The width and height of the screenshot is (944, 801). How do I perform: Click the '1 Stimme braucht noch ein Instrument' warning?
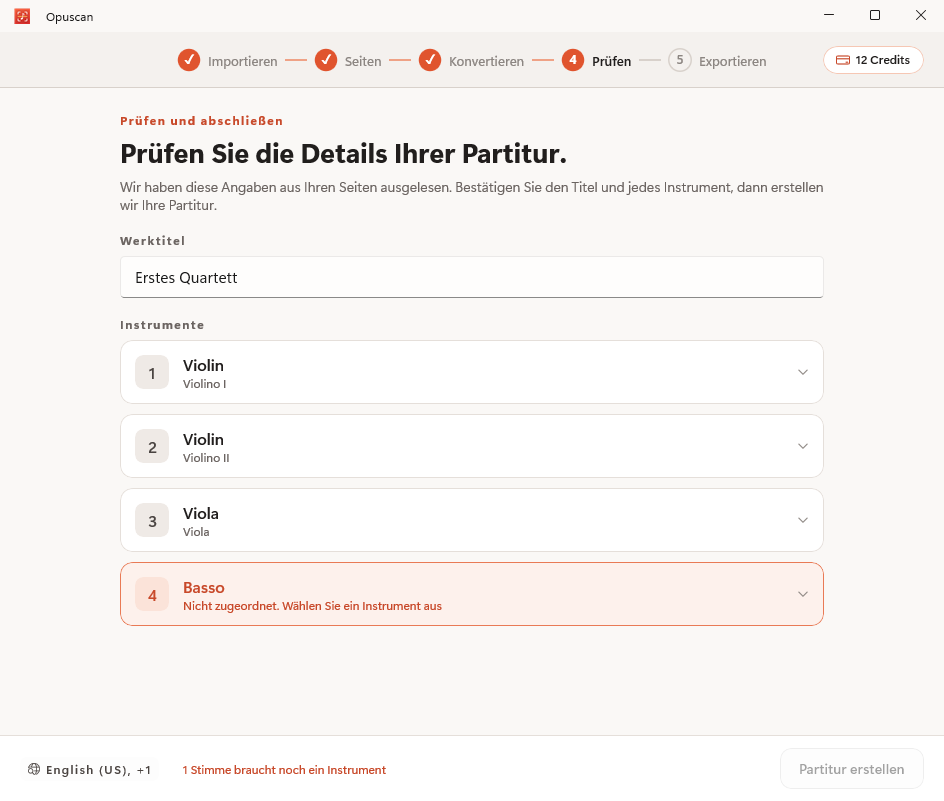pyautogui.click(x=284, y=770)
